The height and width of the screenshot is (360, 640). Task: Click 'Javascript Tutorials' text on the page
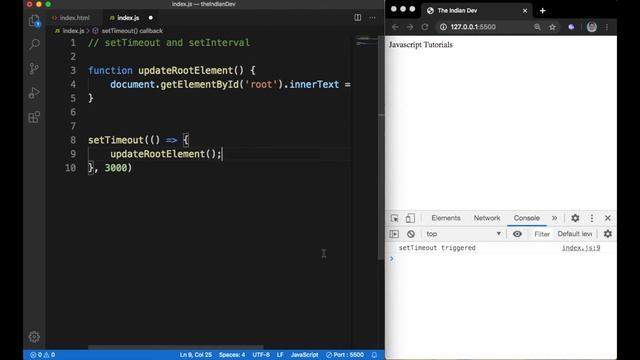pyautogui.click(x=420, y=44)
